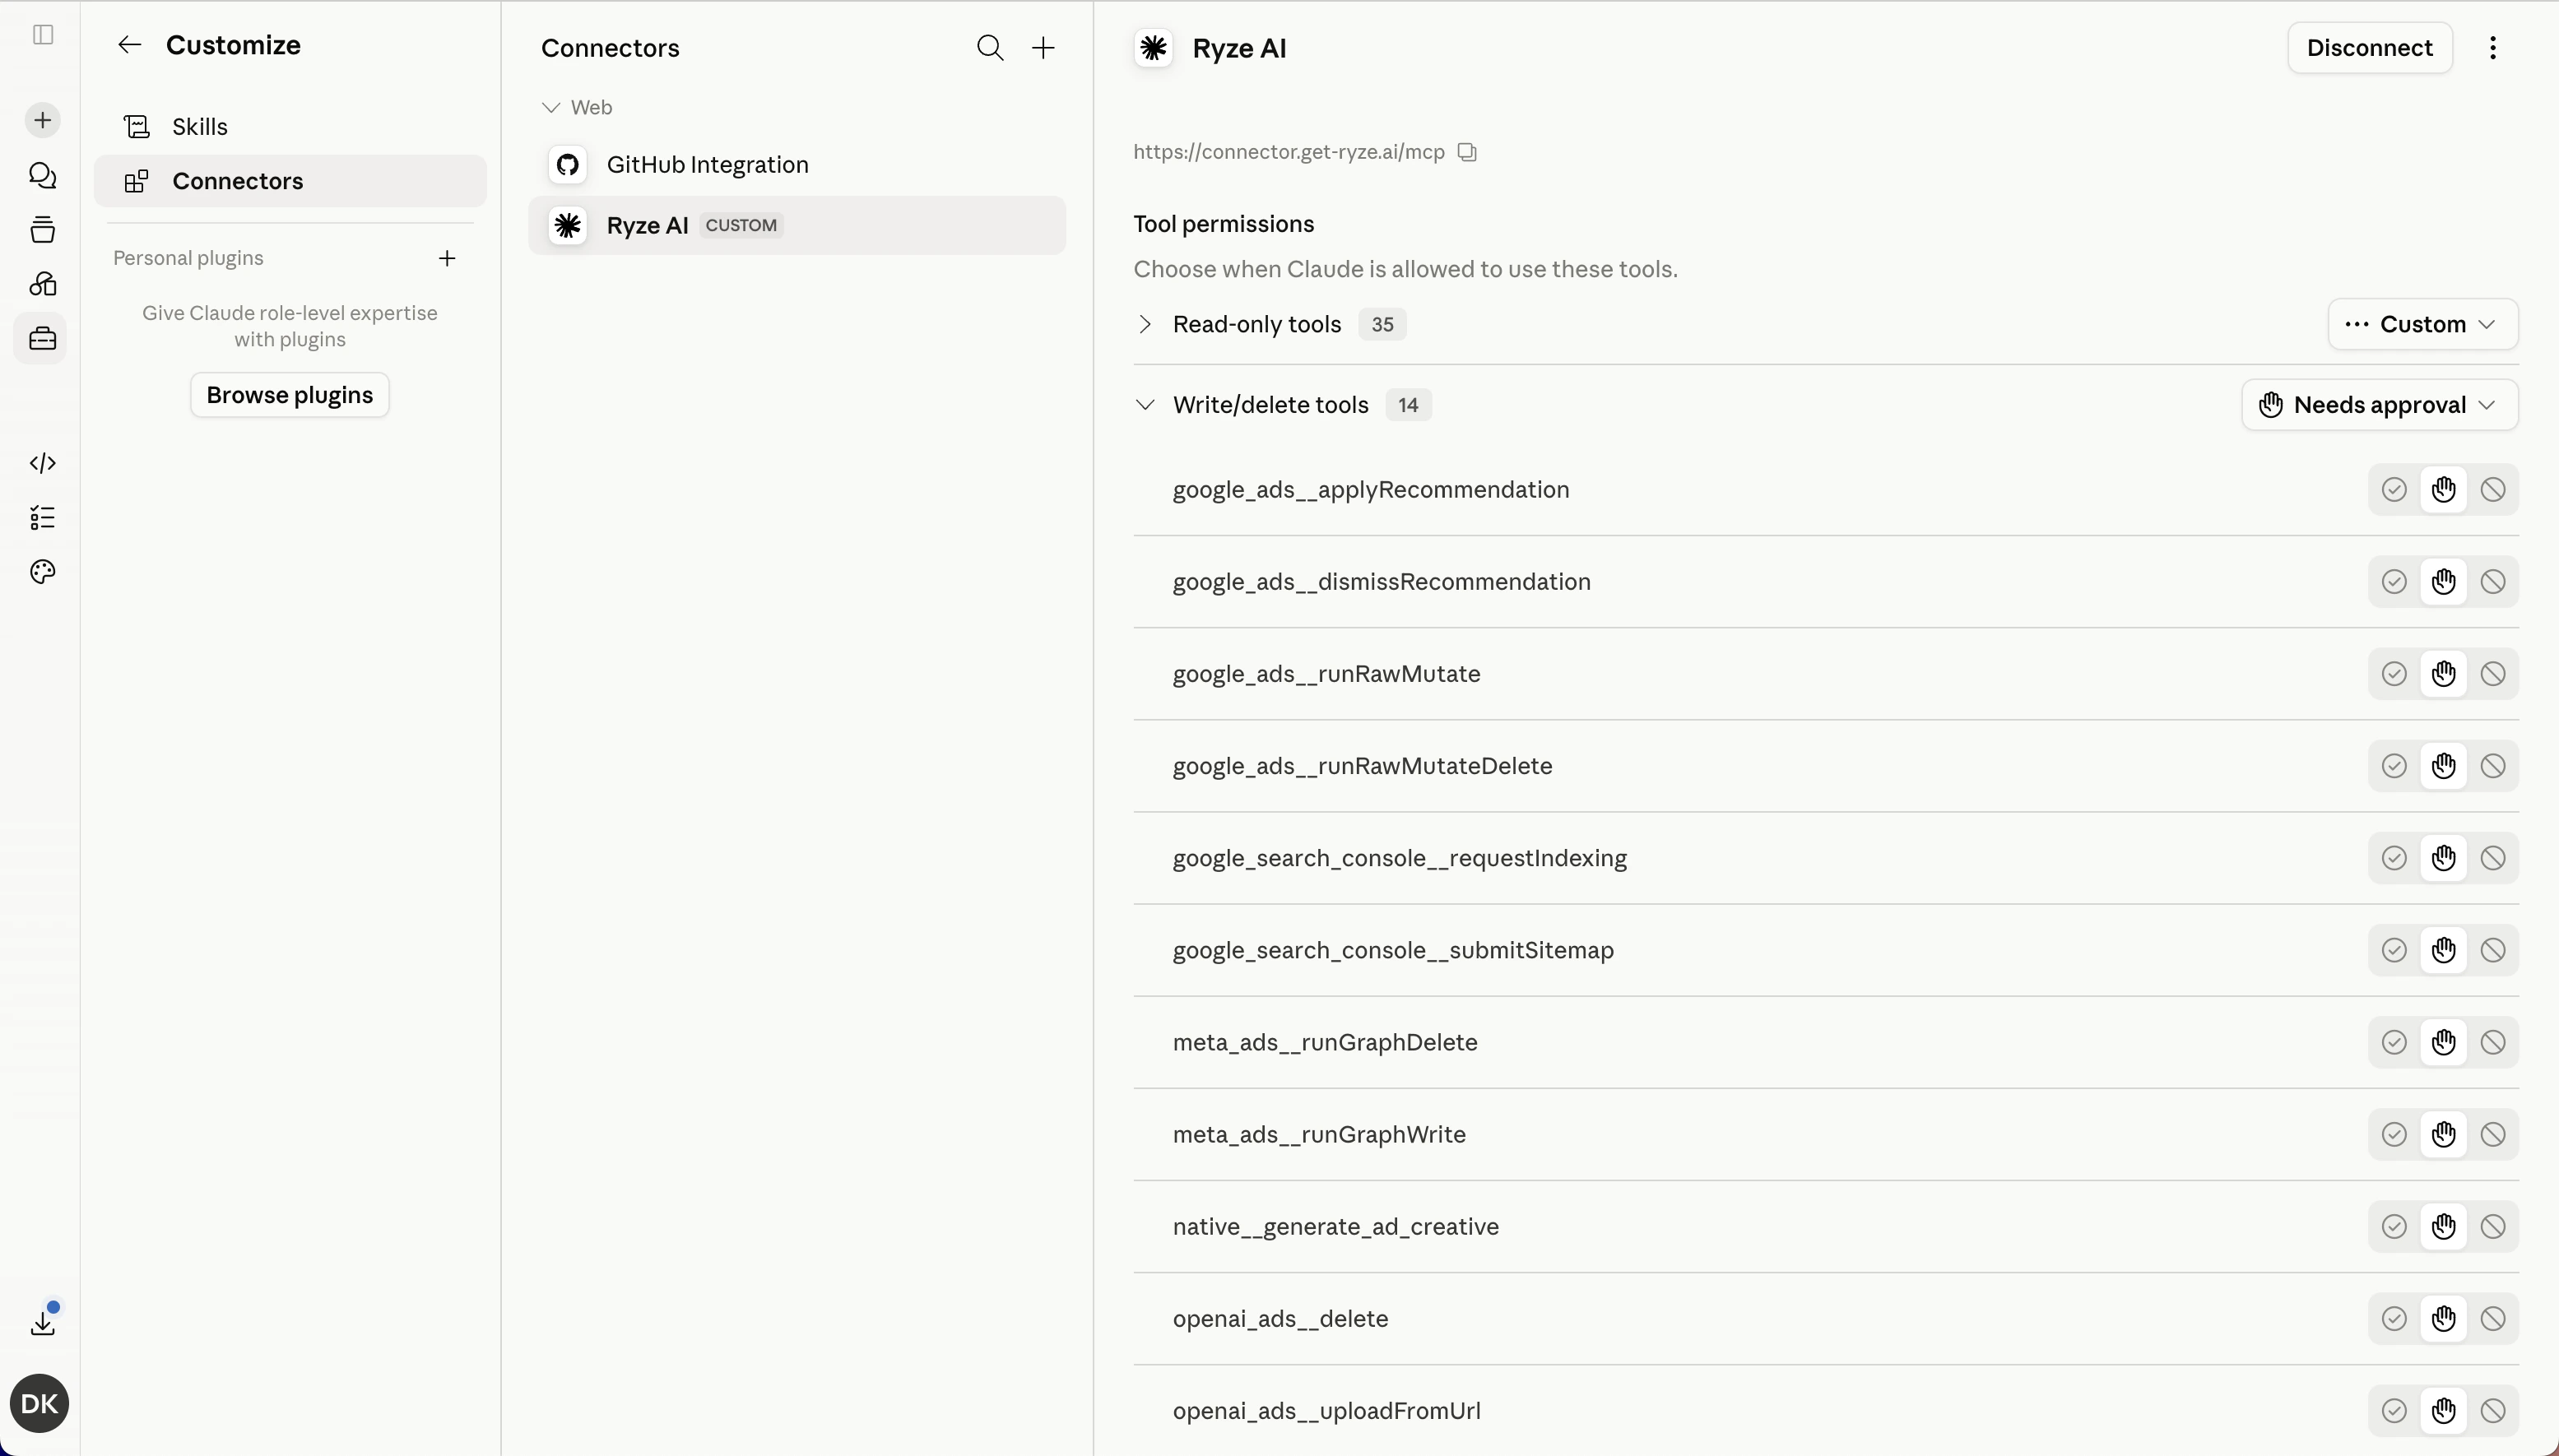
Task: Open the DK user avatar menu
Action: coord(39,1404)
